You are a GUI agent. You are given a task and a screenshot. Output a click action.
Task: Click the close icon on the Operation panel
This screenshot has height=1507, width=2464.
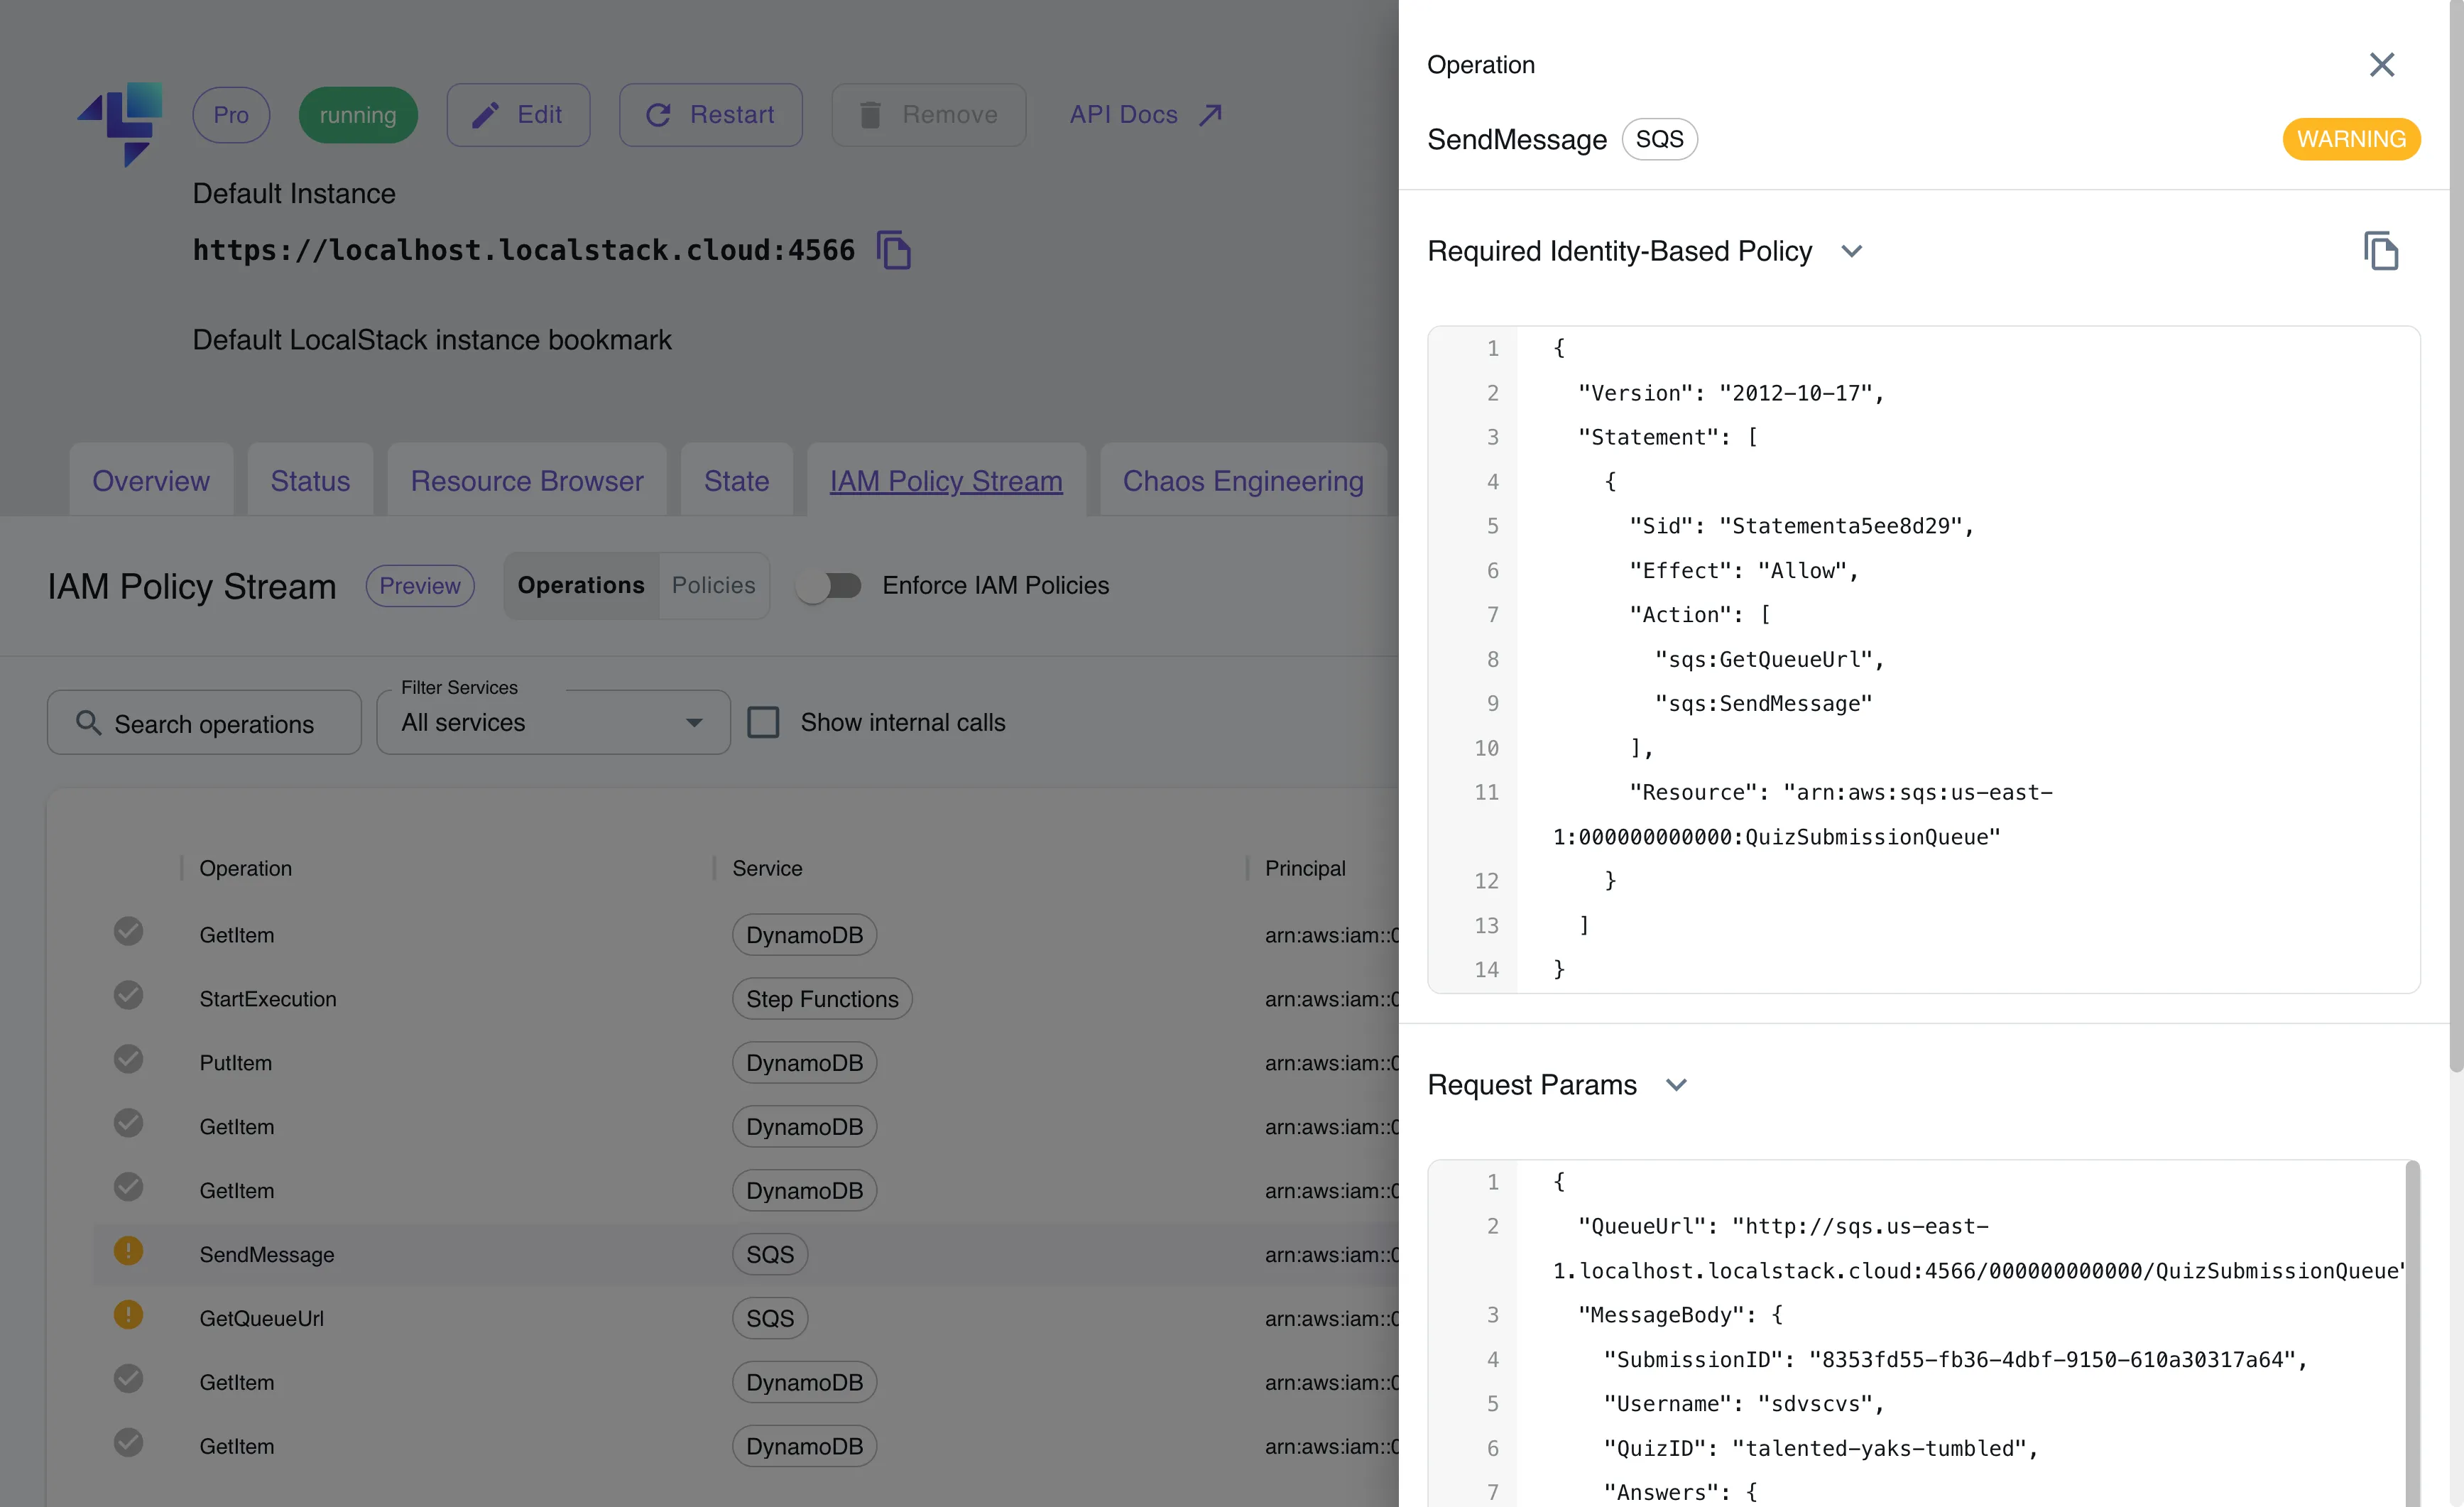[2382, 63]
